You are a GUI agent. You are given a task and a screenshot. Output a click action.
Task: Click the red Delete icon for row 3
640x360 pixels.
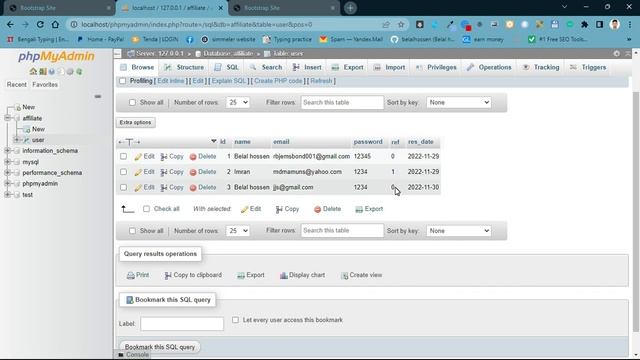(x=193, y=188)
